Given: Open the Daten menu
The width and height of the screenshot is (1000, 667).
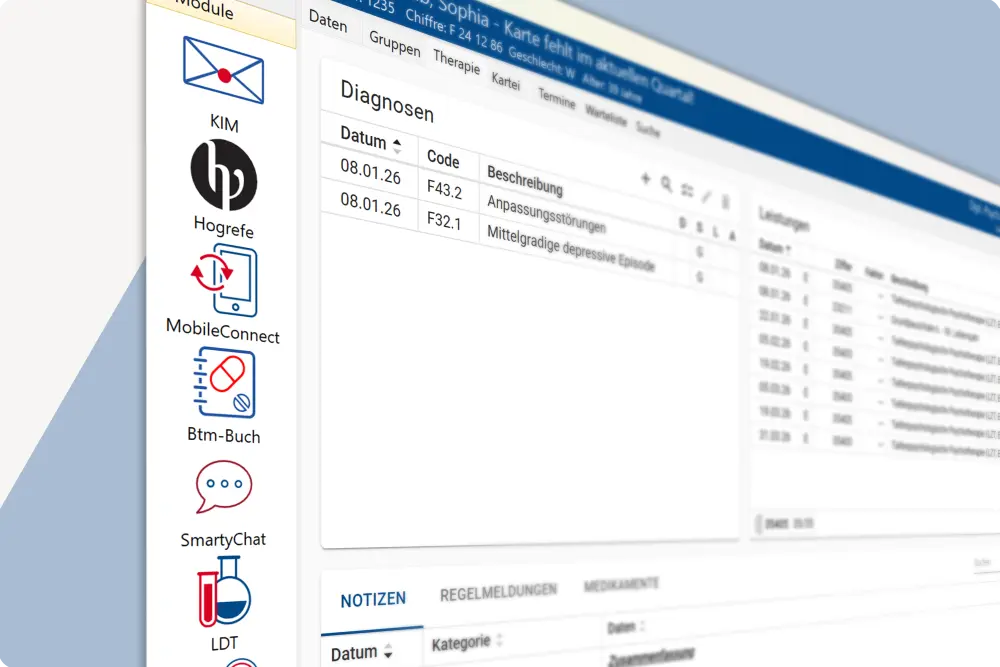Looking at the screenshot, I should [328, 21].
